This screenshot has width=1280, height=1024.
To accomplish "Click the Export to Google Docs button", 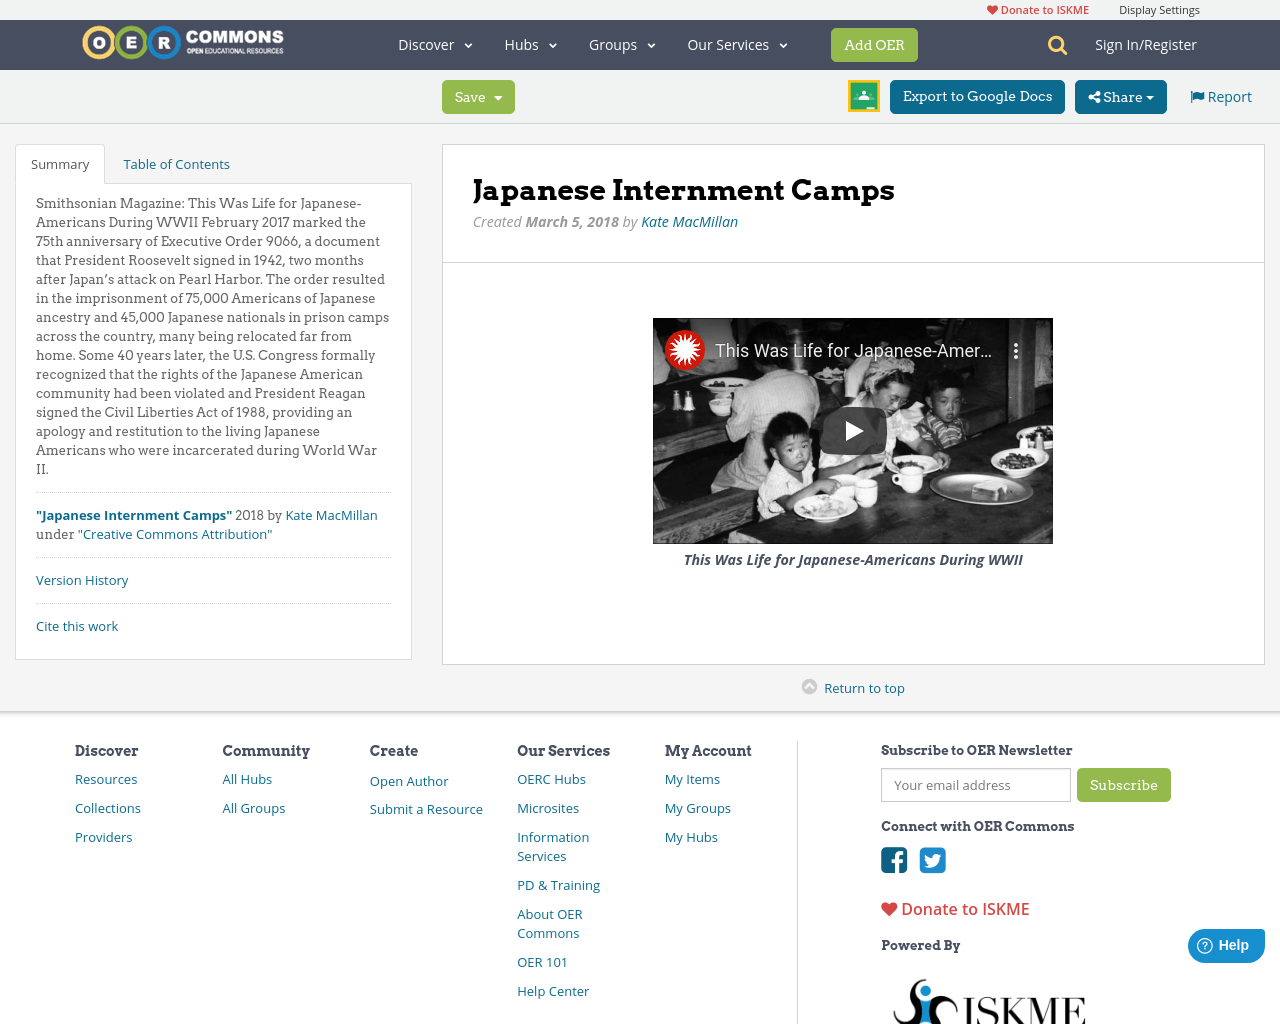I will 977,96.
